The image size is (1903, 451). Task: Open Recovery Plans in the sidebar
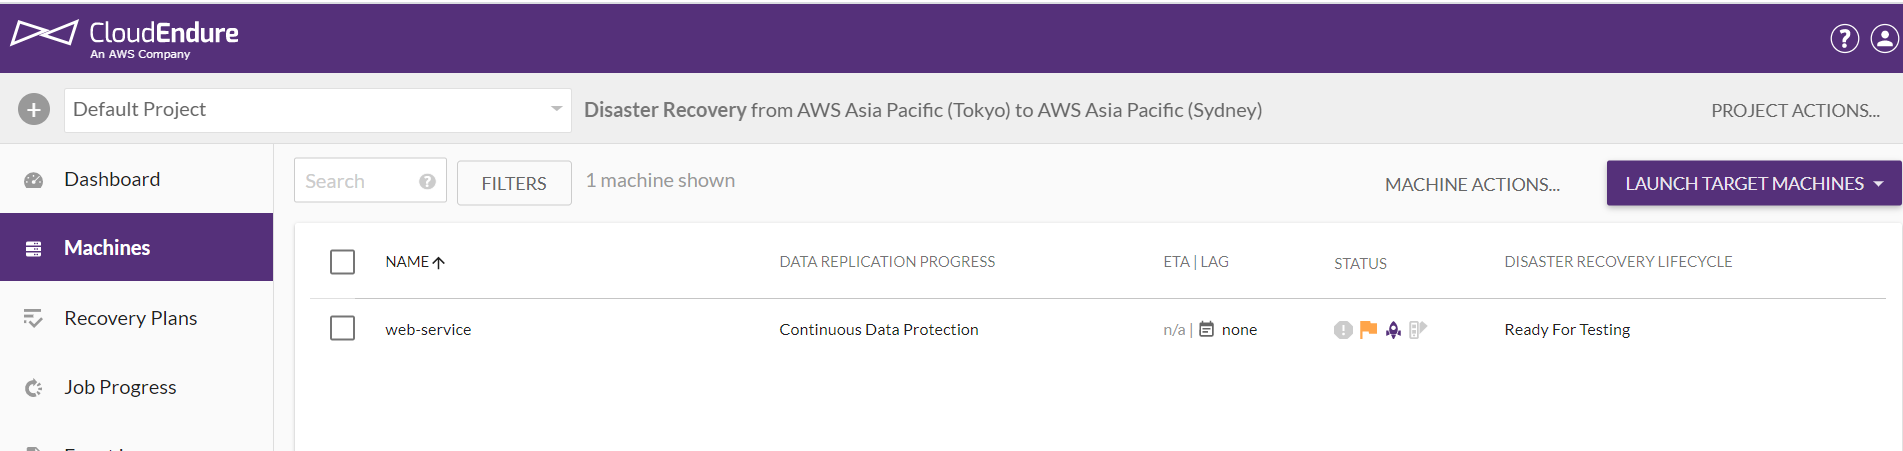[x=130, y=318]
